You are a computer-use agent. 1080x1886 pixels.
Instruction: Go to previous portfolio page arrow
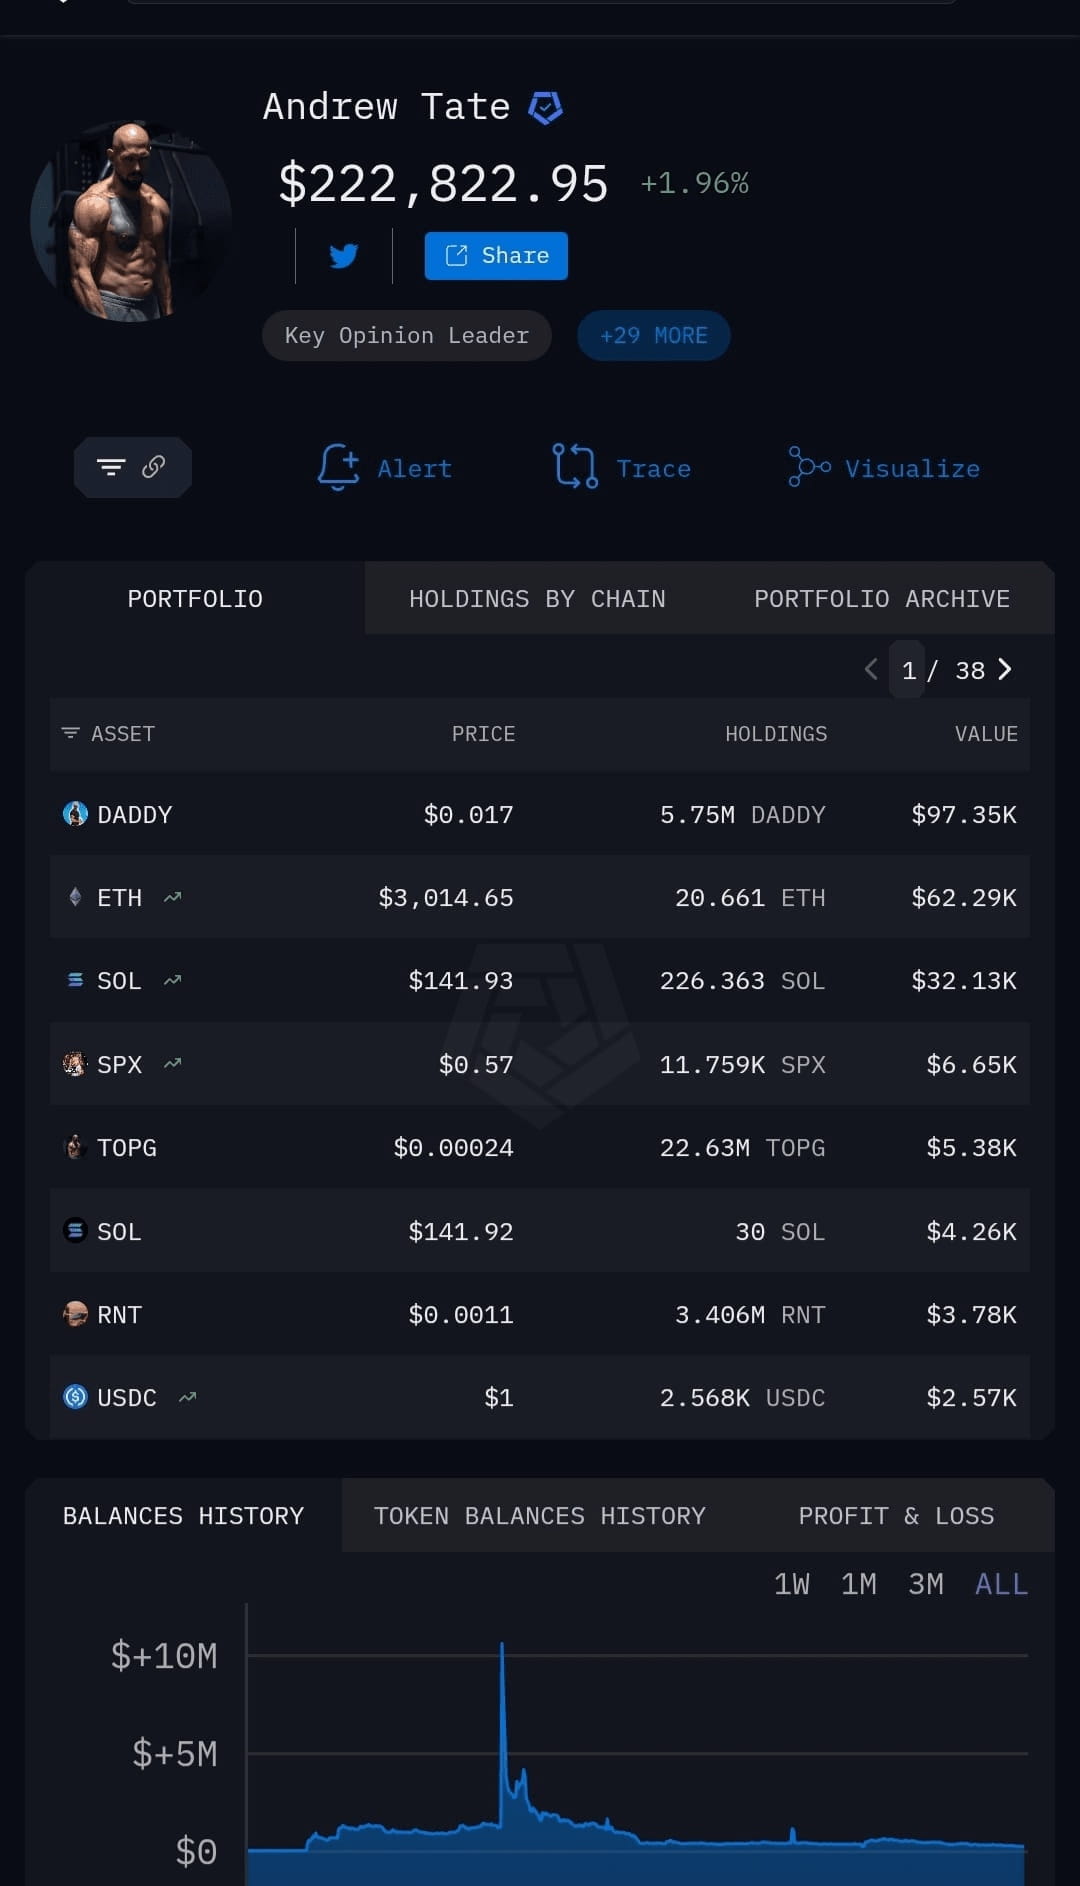click(x=871, y=669)
